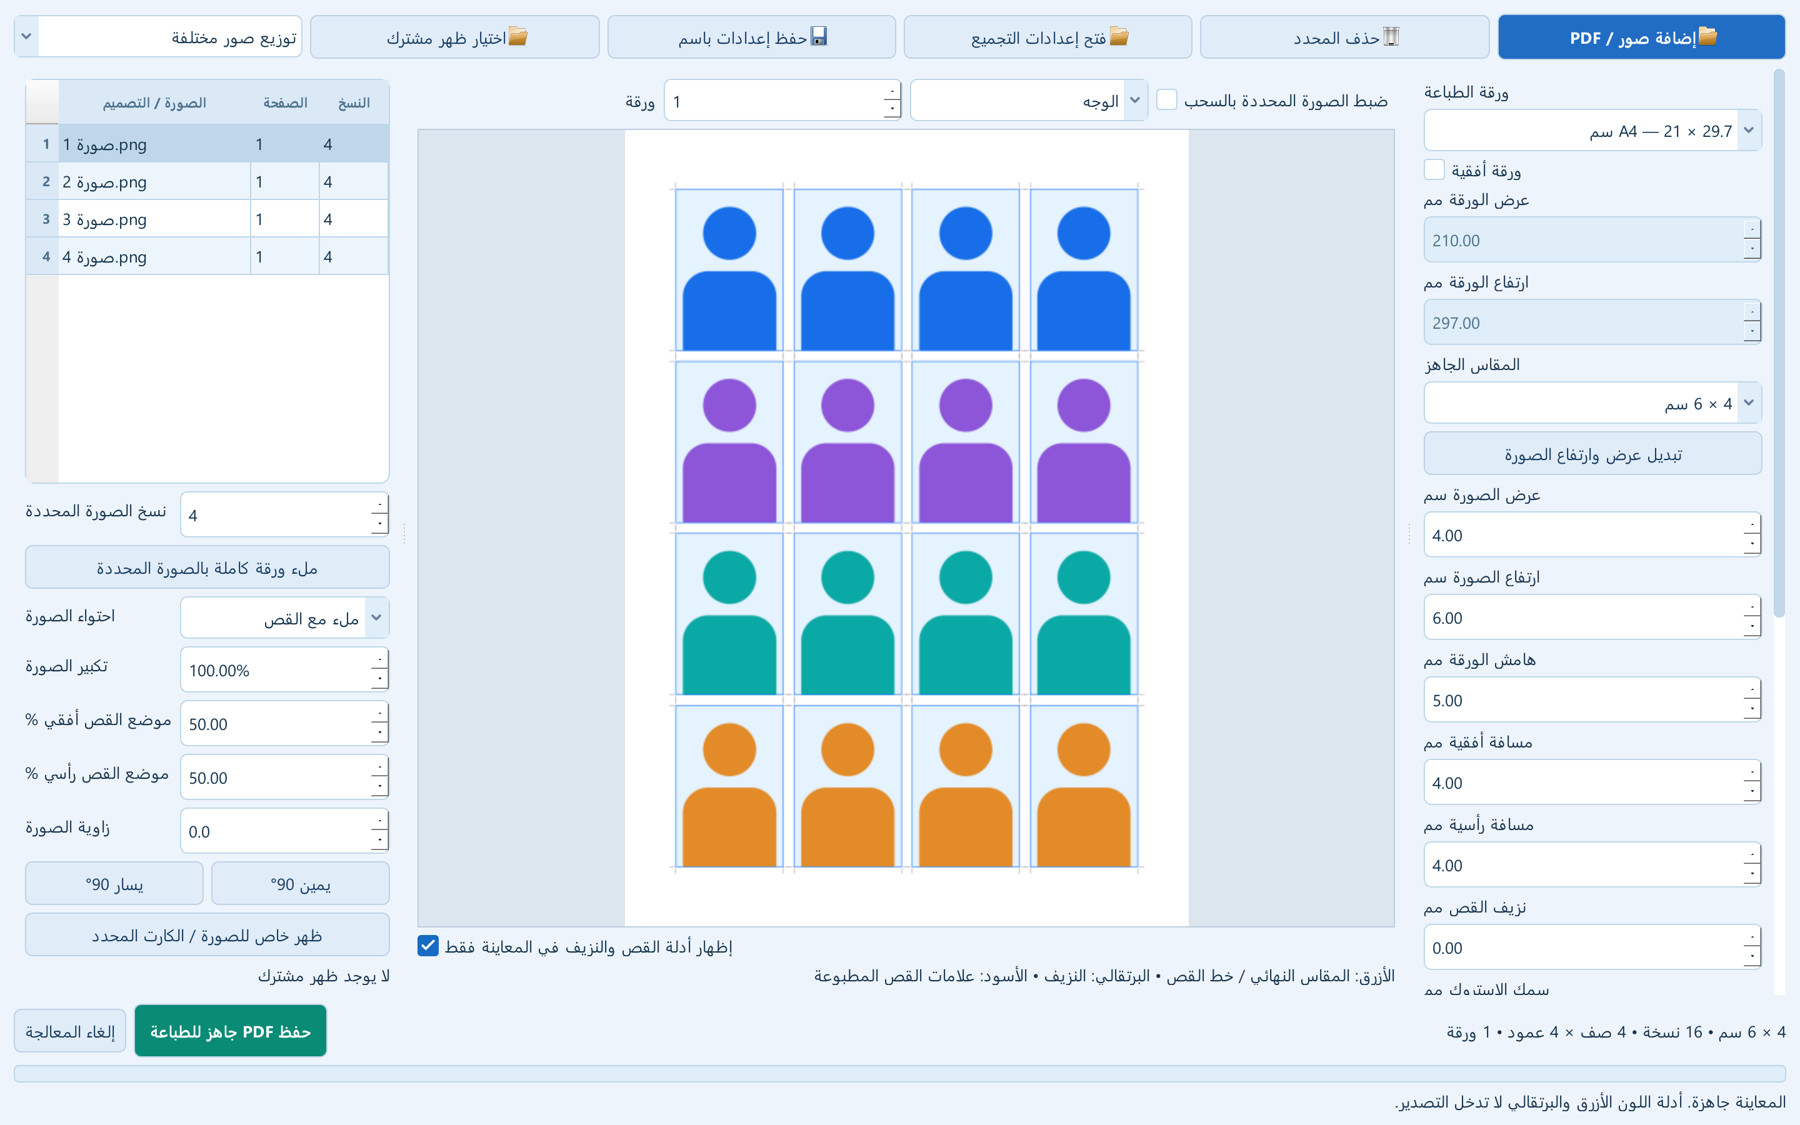Click موضع القص رأسي % field
The height and width of the screenshot is (1125, 1800).
click(284, 777)
